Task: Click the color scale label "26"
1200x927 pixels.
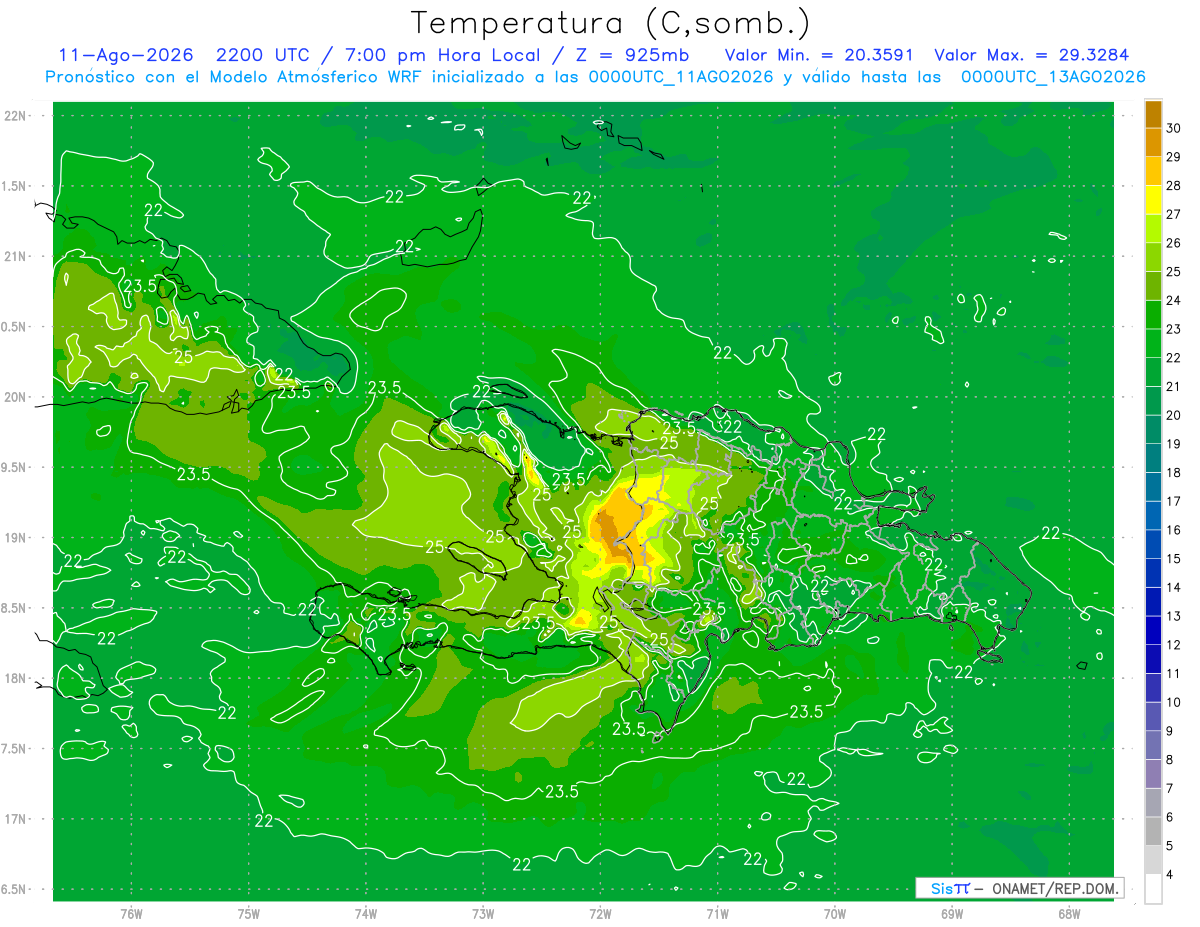Action: (1173, 242)
